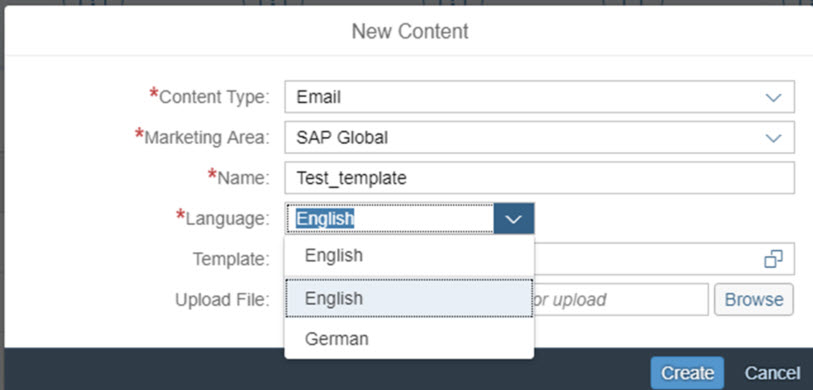Choose German from the language list
The height and width of the screenshot is (390, 813).
(409, 339)
